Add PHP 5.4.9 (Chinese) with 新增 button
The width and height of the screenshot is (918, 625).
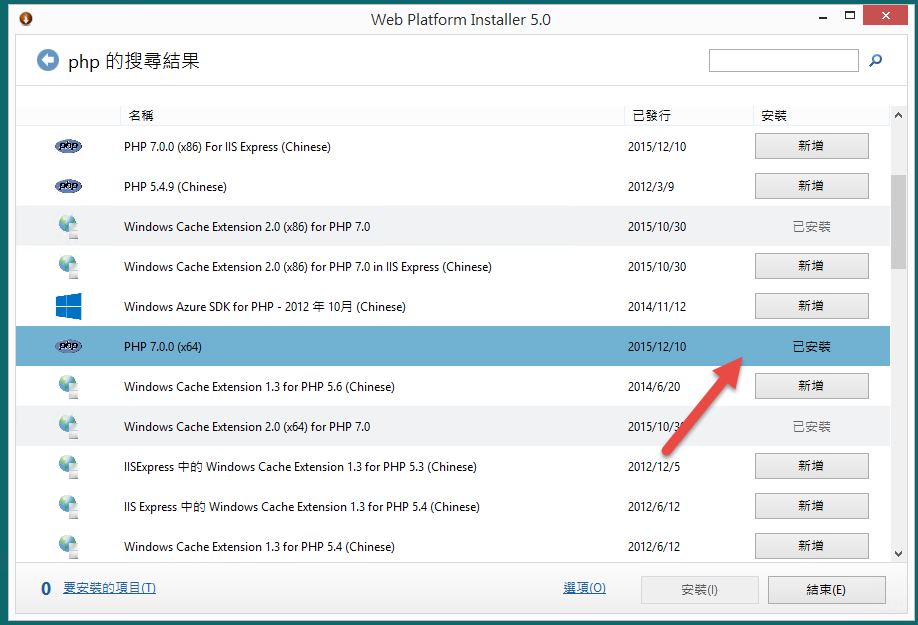(811, 186)
